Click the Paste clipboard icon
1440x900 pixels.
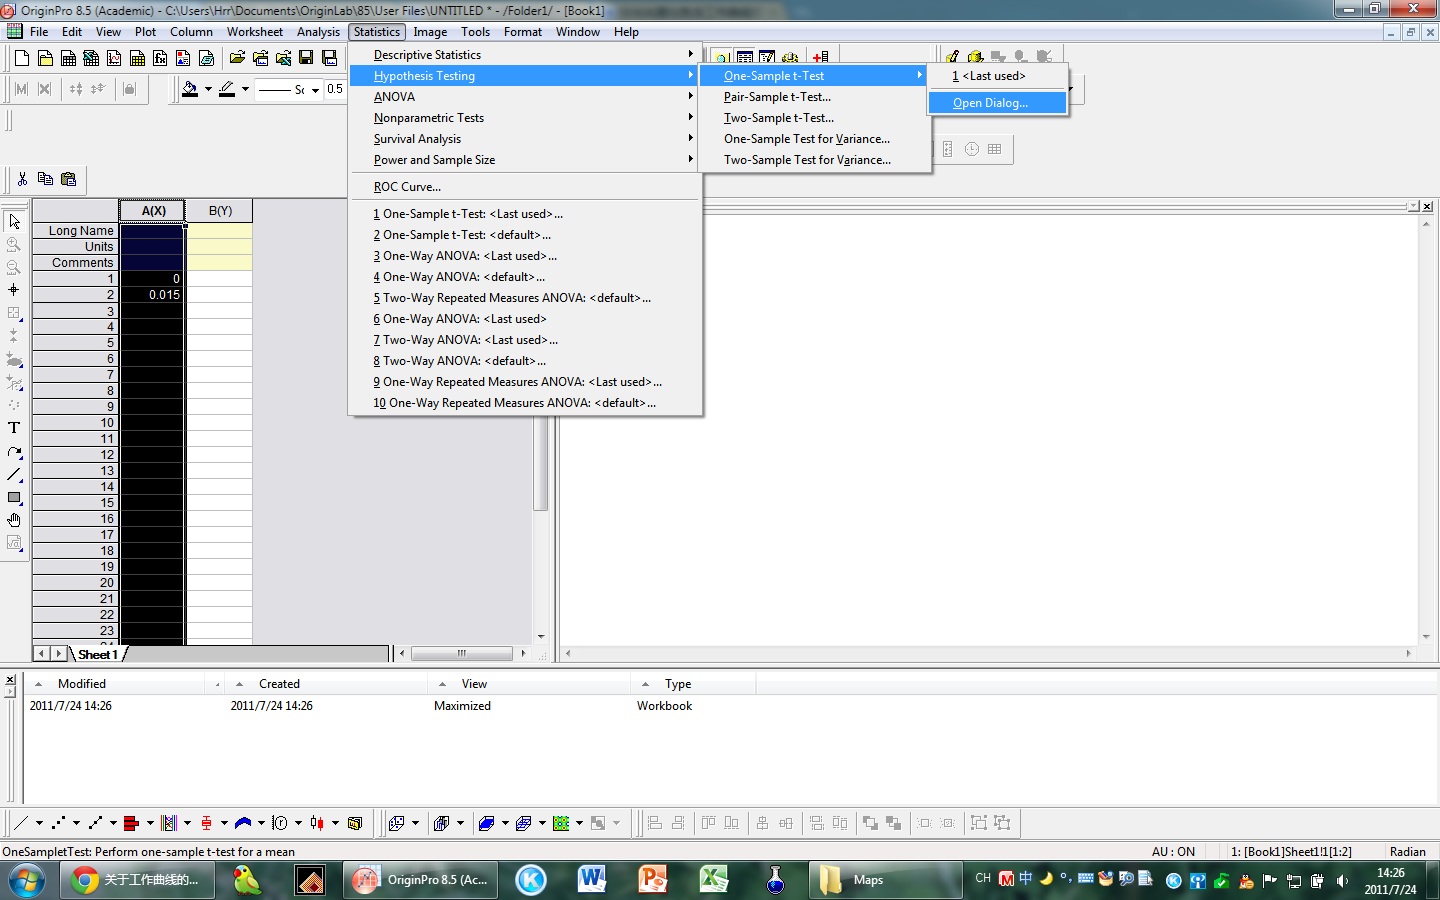click(68, 179)
